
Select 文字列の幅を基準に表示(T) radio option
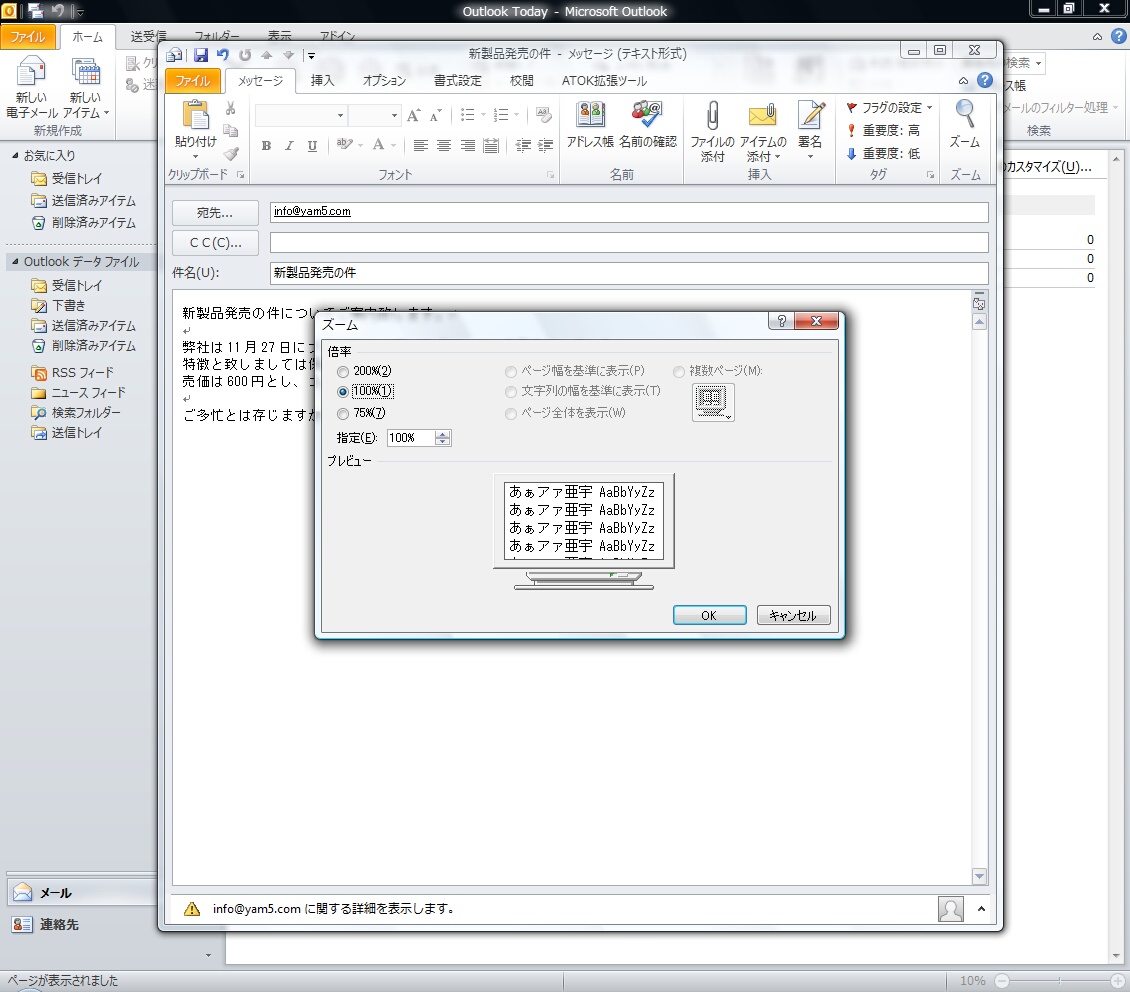(x=511, y=392)
